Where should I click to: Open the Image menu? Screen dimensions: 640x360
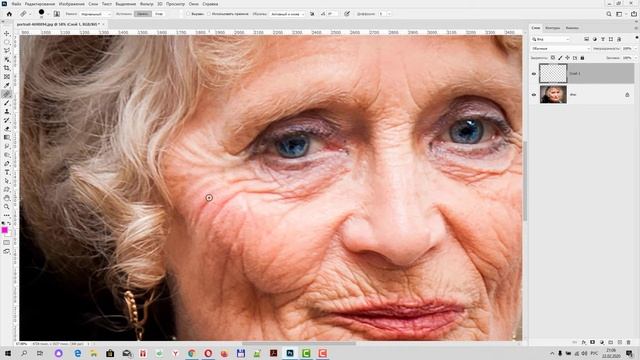[x=72, y=4]
